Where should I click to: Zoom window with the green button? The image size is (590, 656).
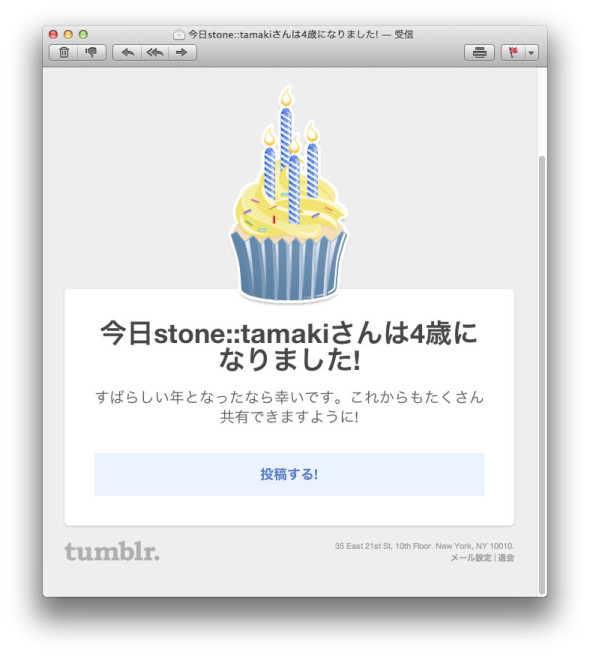[83, 34]
